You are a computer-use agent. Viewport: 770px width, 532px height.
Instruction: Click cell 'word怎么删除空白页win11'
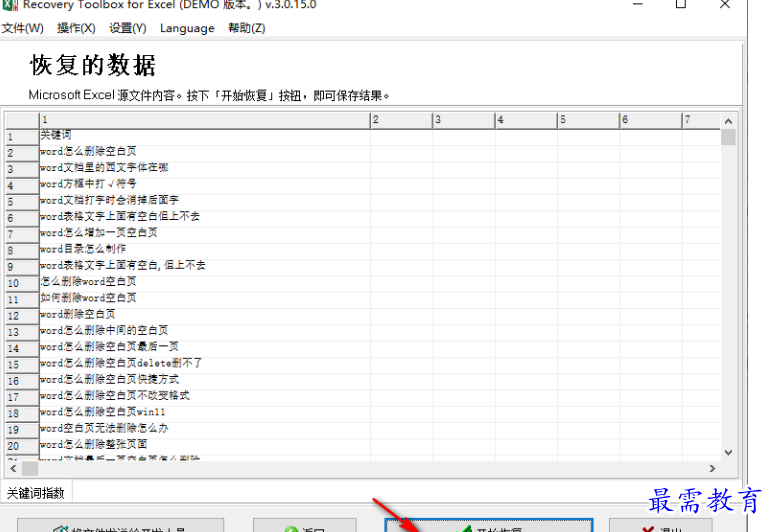204,412
